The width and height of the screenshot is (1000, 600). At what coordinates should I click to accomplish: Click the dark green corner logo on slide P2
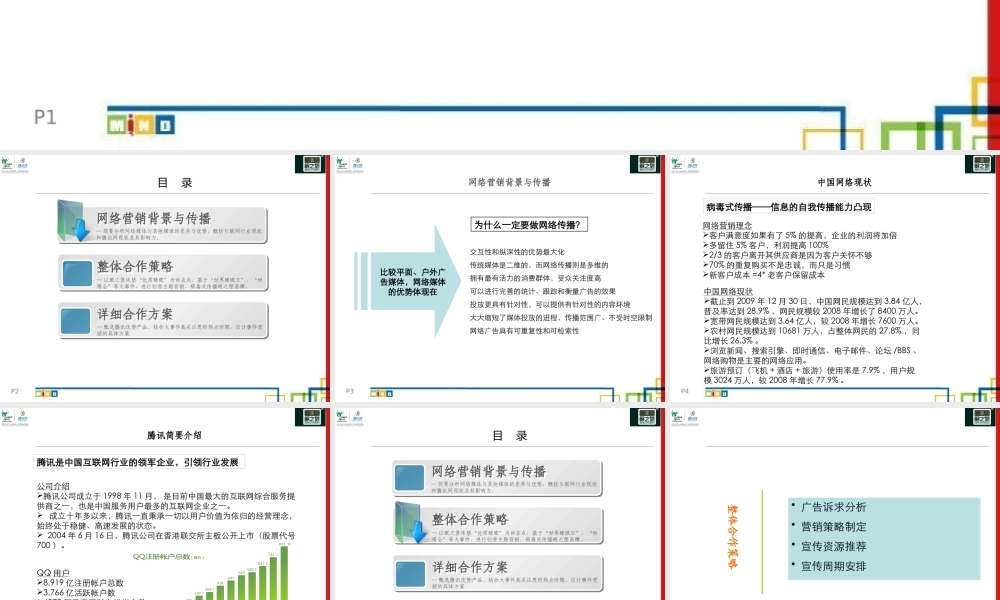coord(310,164)
